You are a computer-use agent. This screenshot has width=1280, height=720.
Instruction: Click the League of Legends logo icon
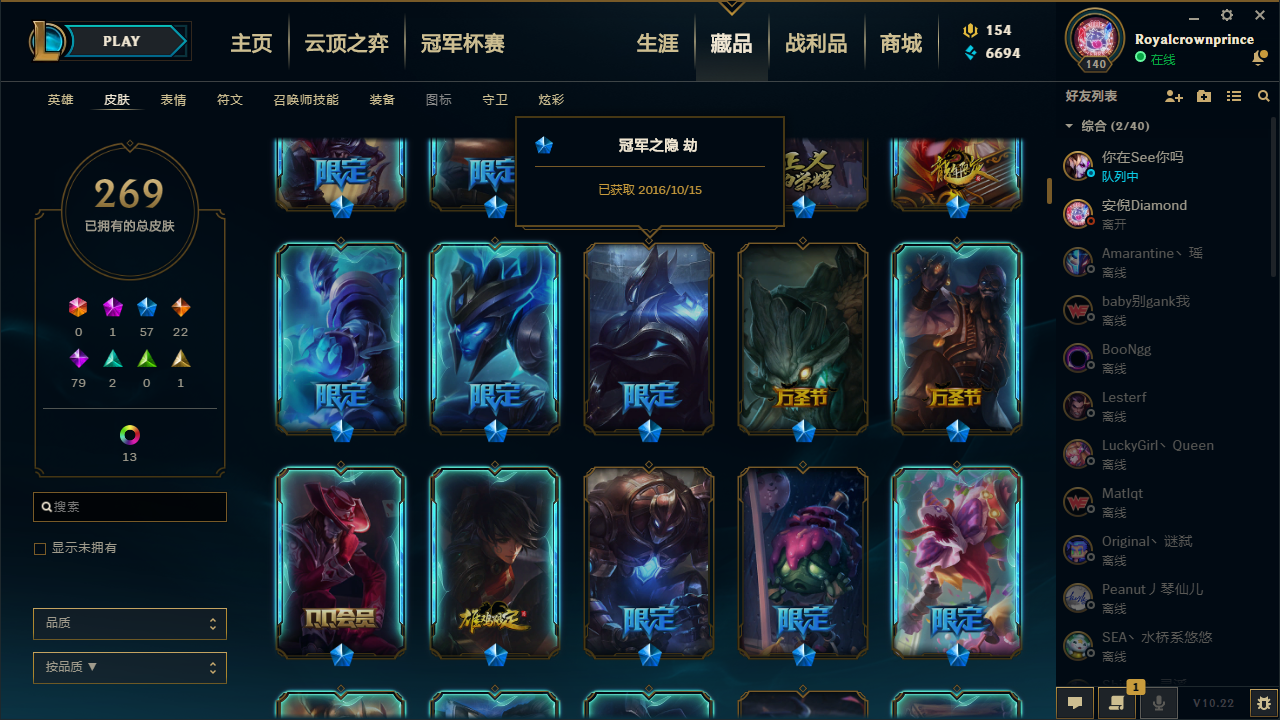tap(49, 41)
